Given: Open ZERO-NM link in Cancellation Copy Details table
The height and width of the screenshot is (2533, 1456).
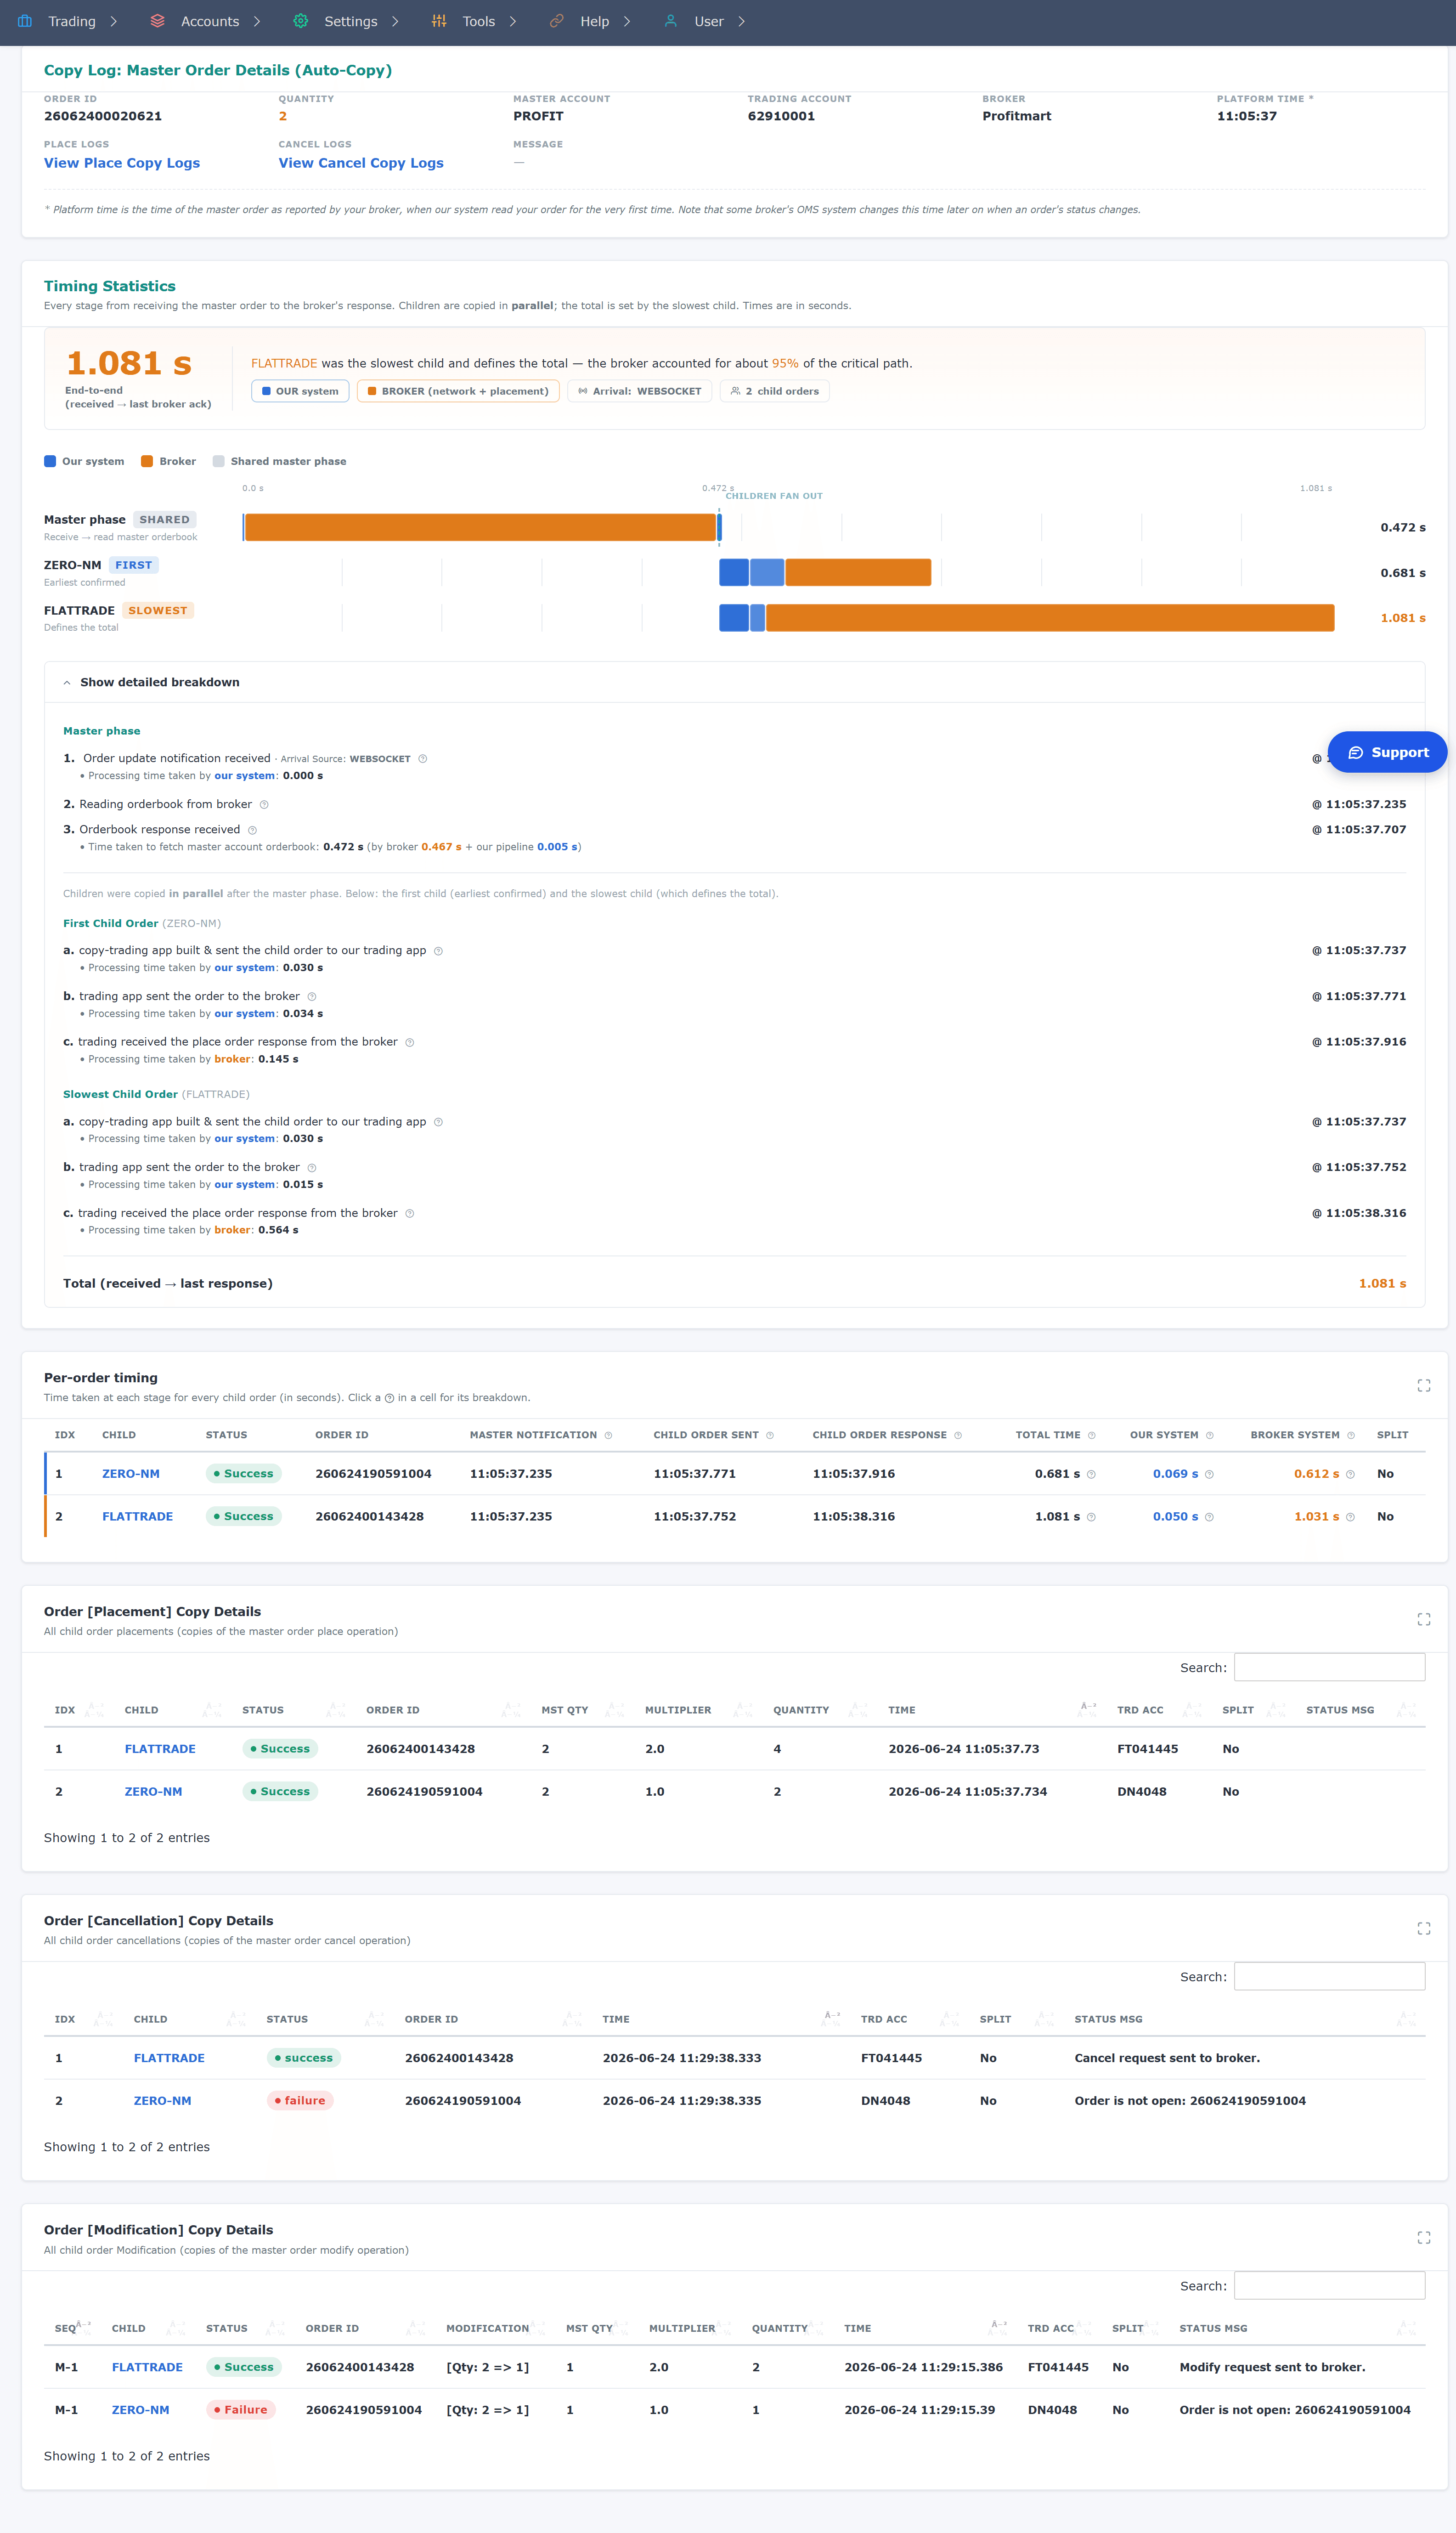Looking at the screenshot, I should tap(163, 2101).
